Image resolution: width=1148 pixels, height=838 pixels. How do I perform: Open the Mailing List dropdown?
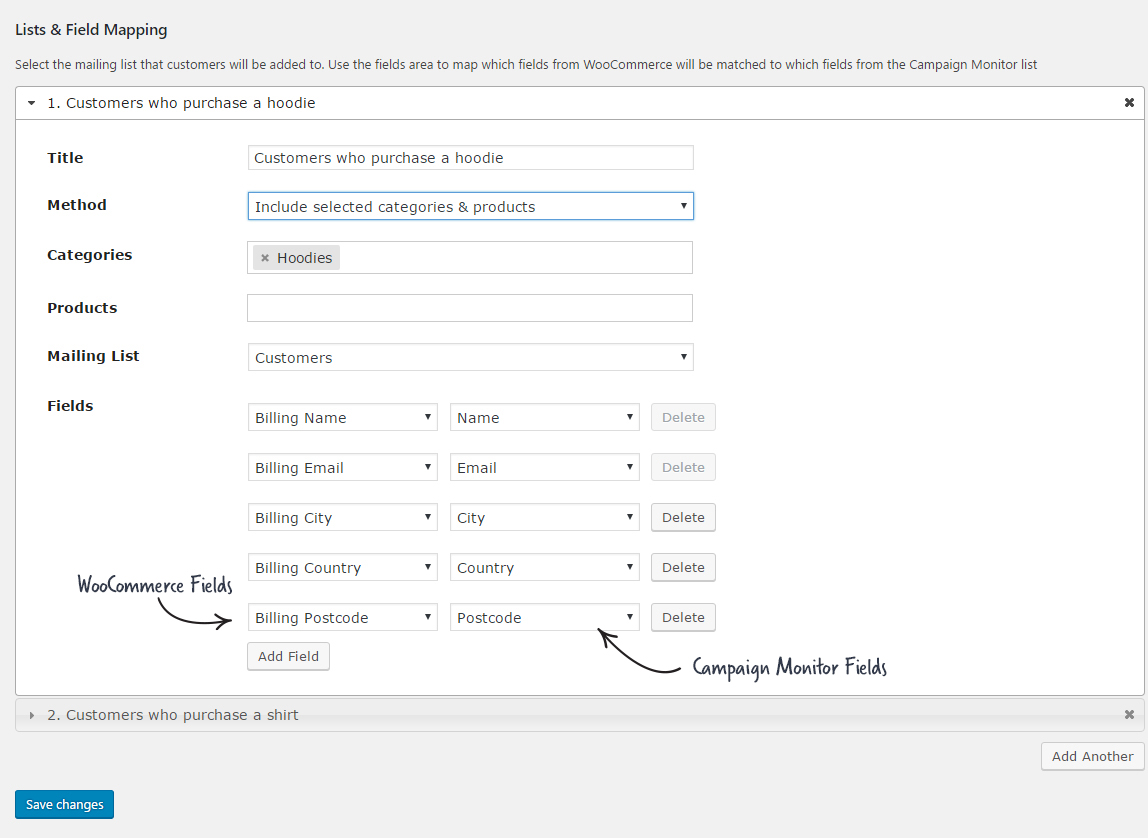coord(471,357)
